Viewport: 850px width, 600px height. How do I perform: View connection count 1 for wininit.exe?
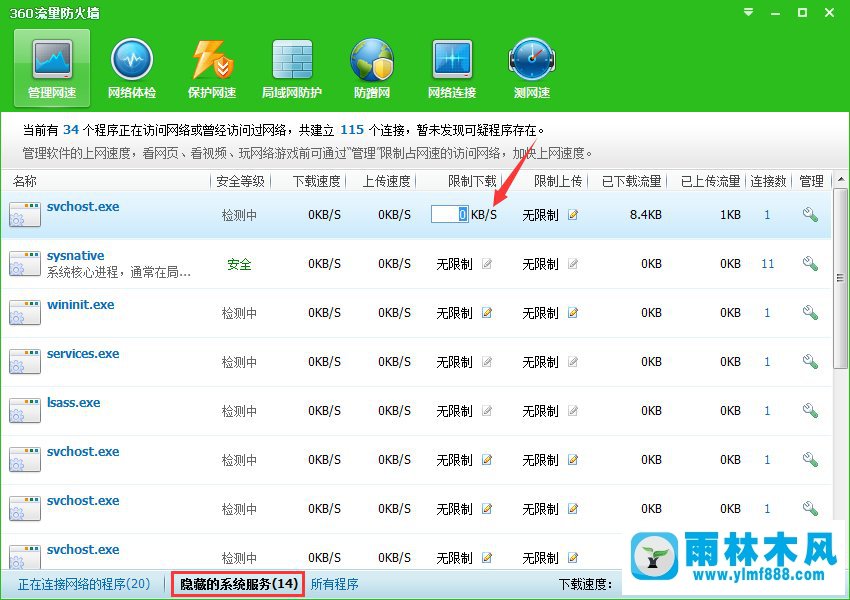click(x=767, y=313)
